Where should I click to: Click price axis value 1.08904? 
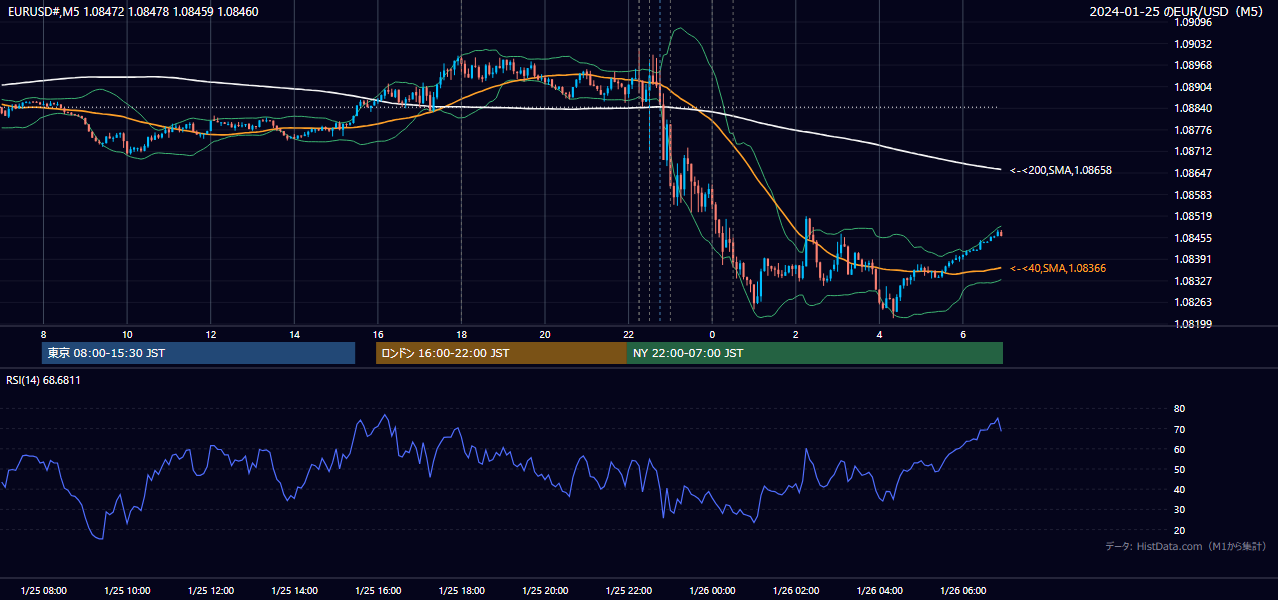coord(1192,87)
